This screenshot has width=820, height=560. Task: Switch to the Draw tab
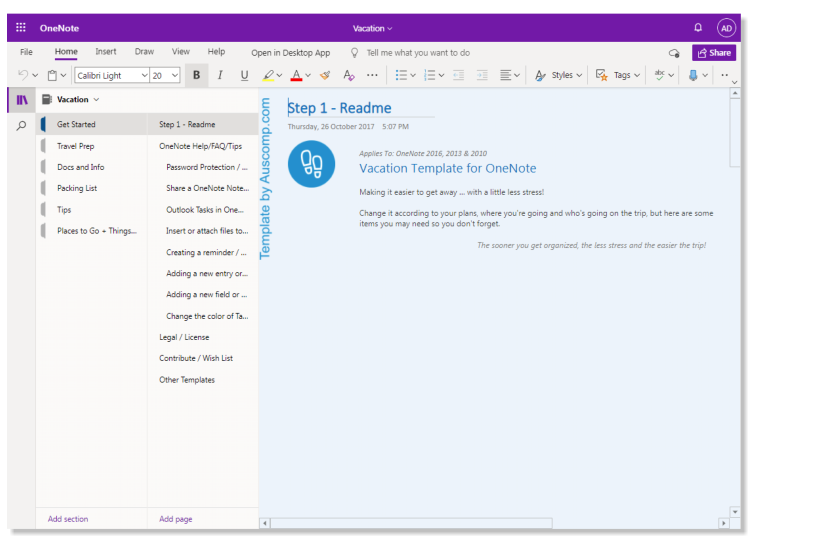(x=144, y=52)
